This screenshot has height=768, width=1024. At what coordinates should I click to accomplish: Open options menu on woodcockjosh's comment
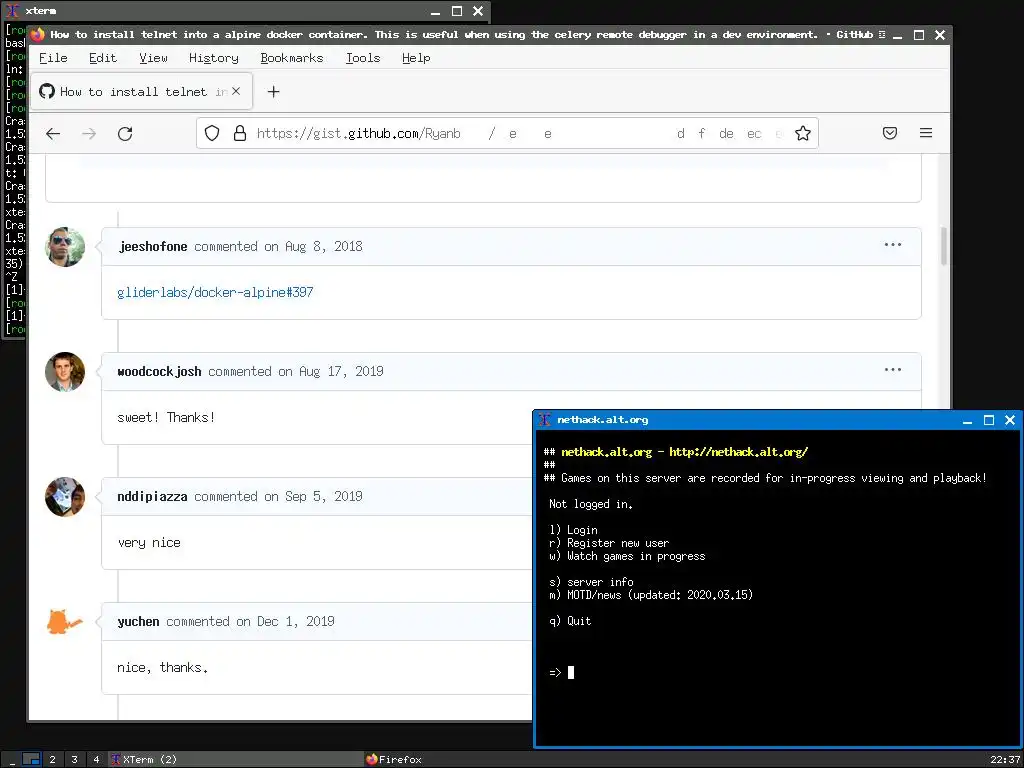pos(893,370)
